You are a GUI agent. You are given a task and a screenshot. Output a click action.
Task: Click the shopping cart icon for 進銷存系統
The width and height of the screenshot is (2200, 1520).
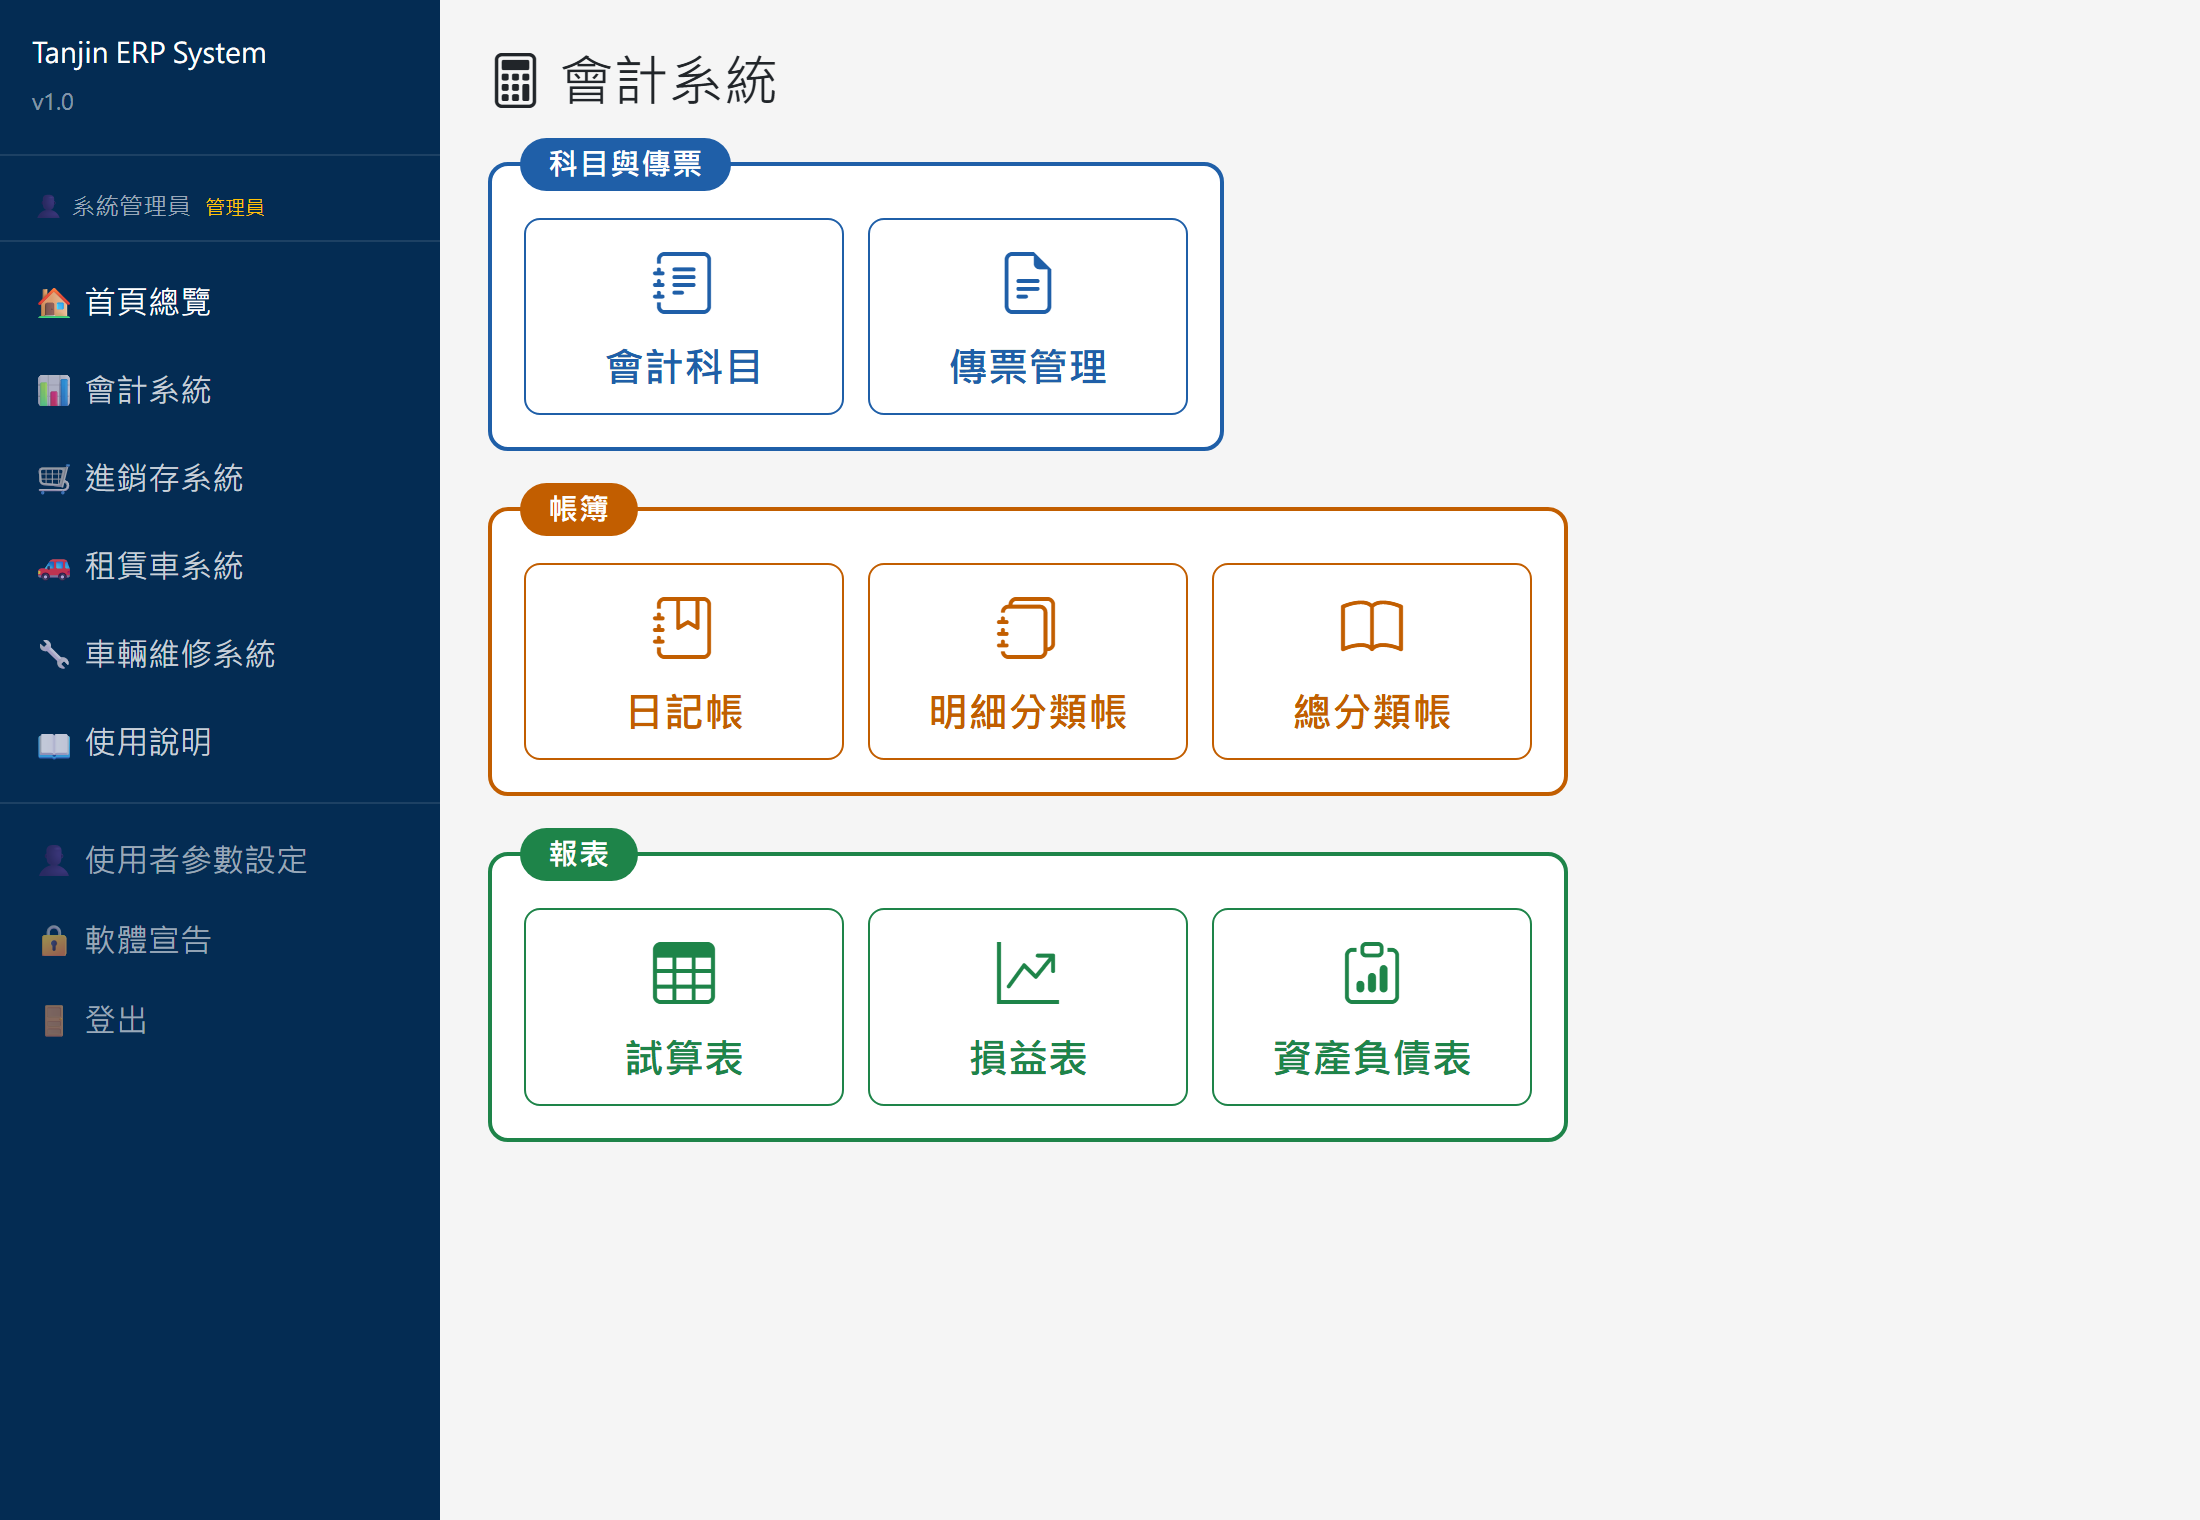pos(54,478)
